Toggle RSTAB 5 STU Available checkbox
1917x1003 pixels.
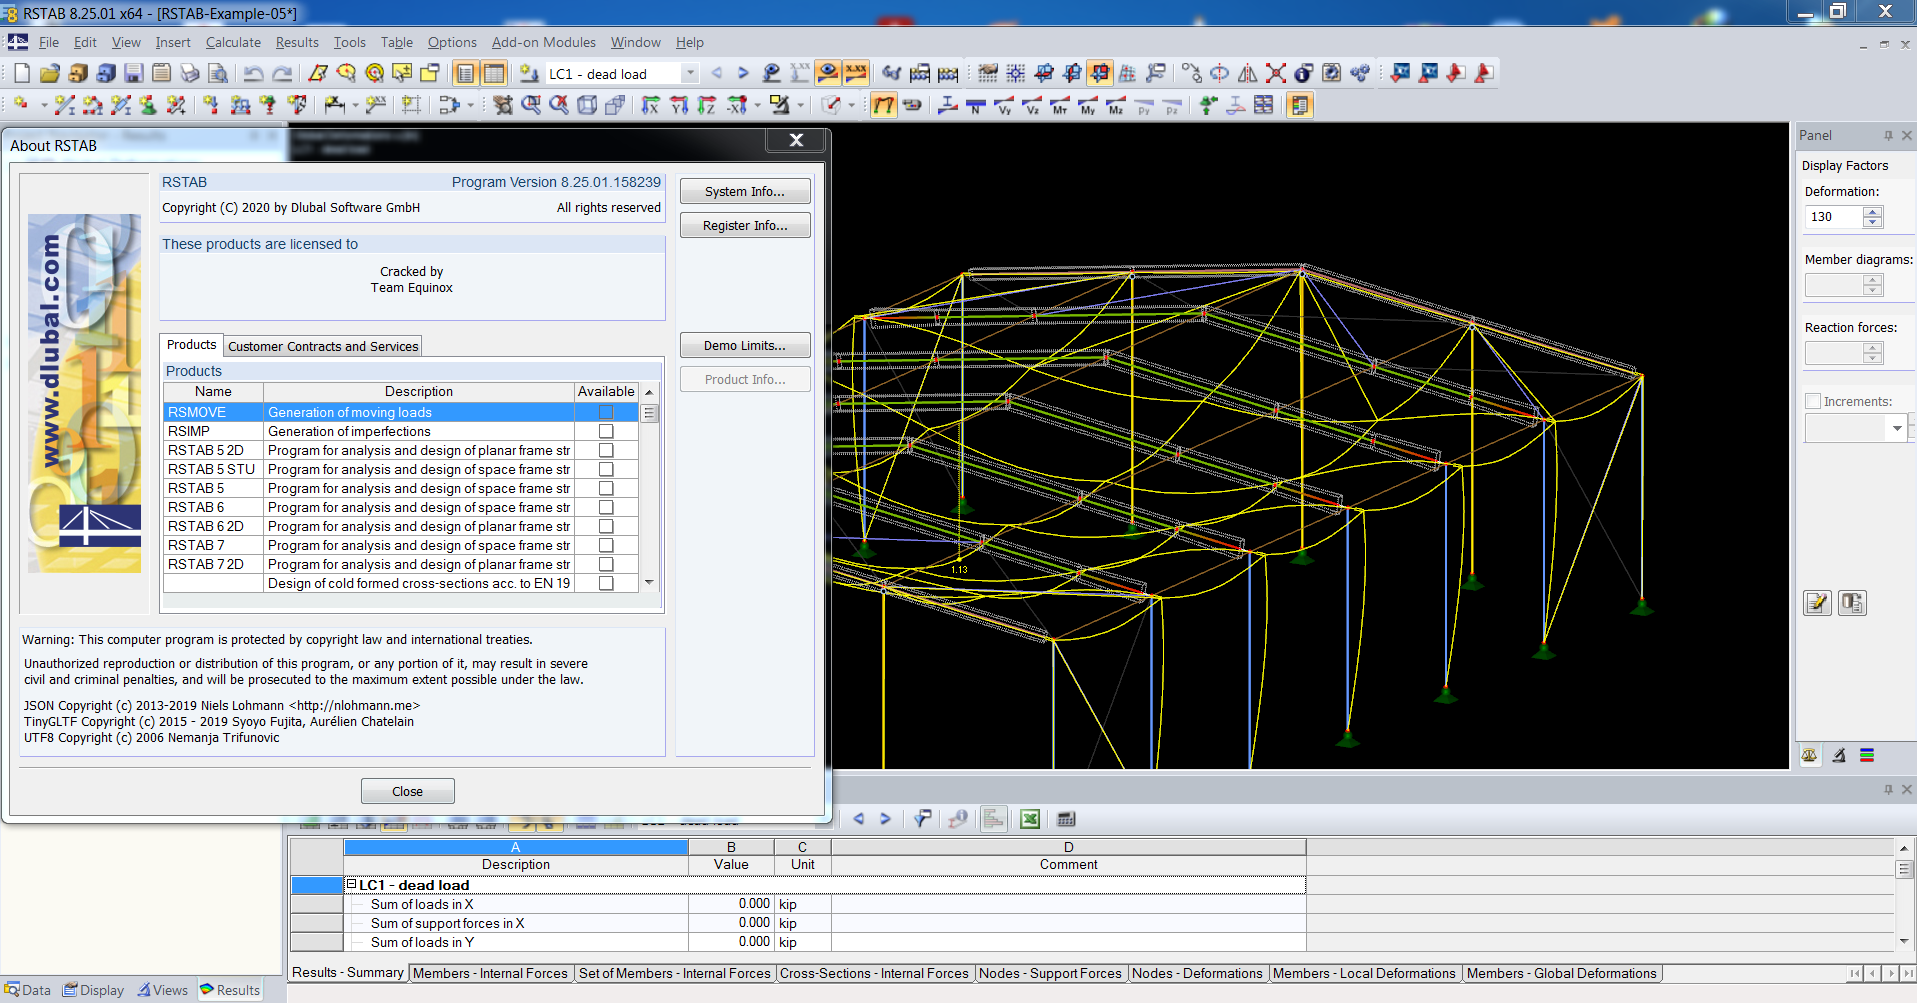pyautogui.click(x=606, y=469)
